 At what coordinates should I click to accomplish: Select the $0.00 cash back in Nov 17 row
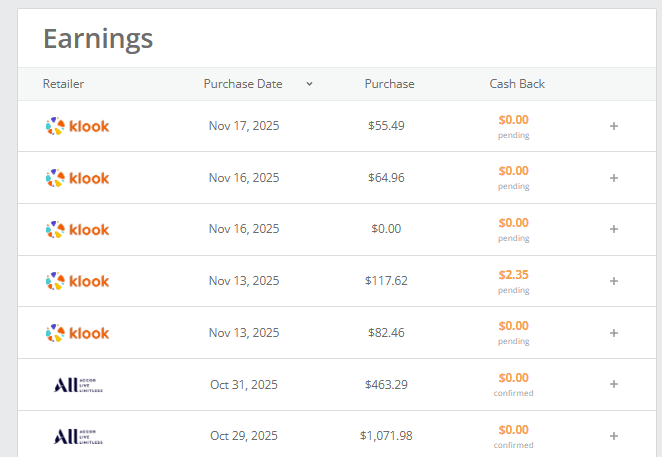pos(513,120)
